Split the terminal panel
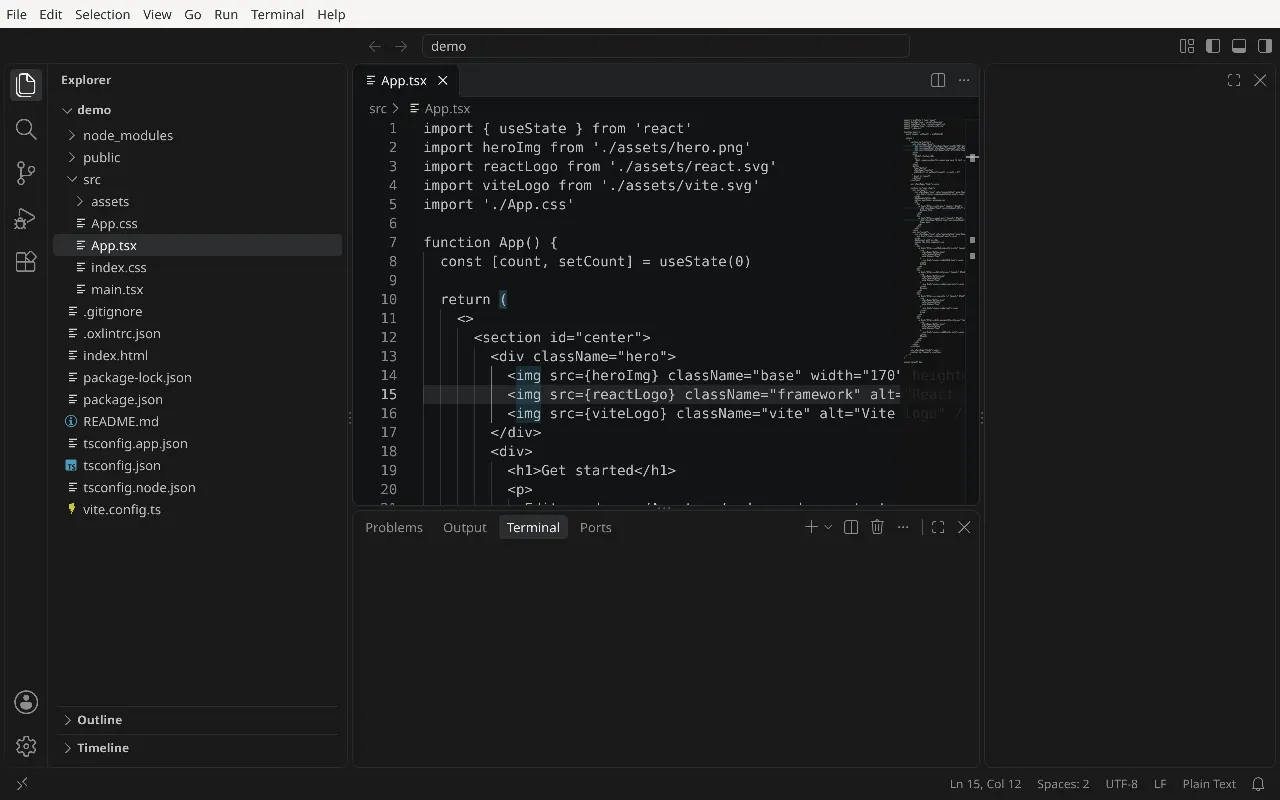The width and height of the screenshot is (1280, 800). [851, 527]
